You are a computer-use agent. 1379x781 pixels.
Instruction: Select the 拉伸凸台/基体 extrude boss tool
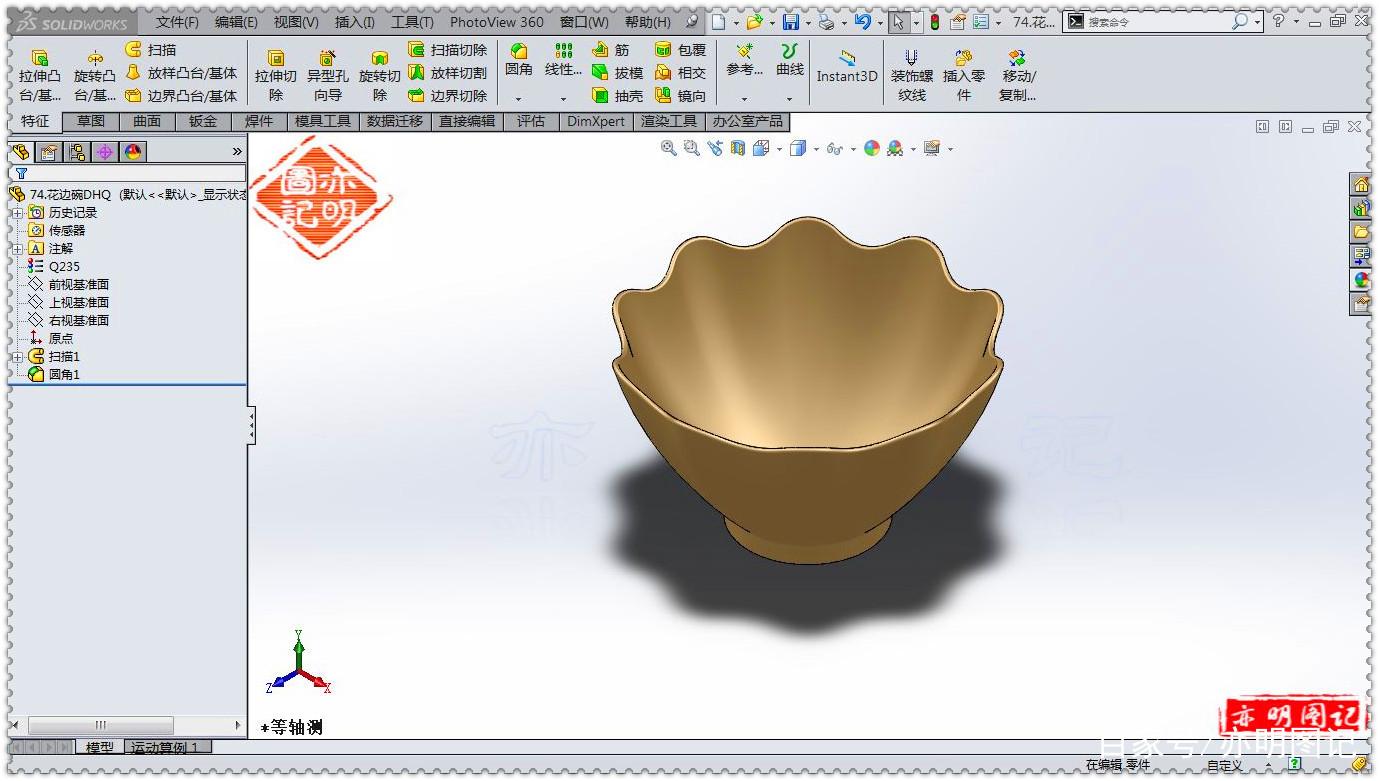point(39,76)
